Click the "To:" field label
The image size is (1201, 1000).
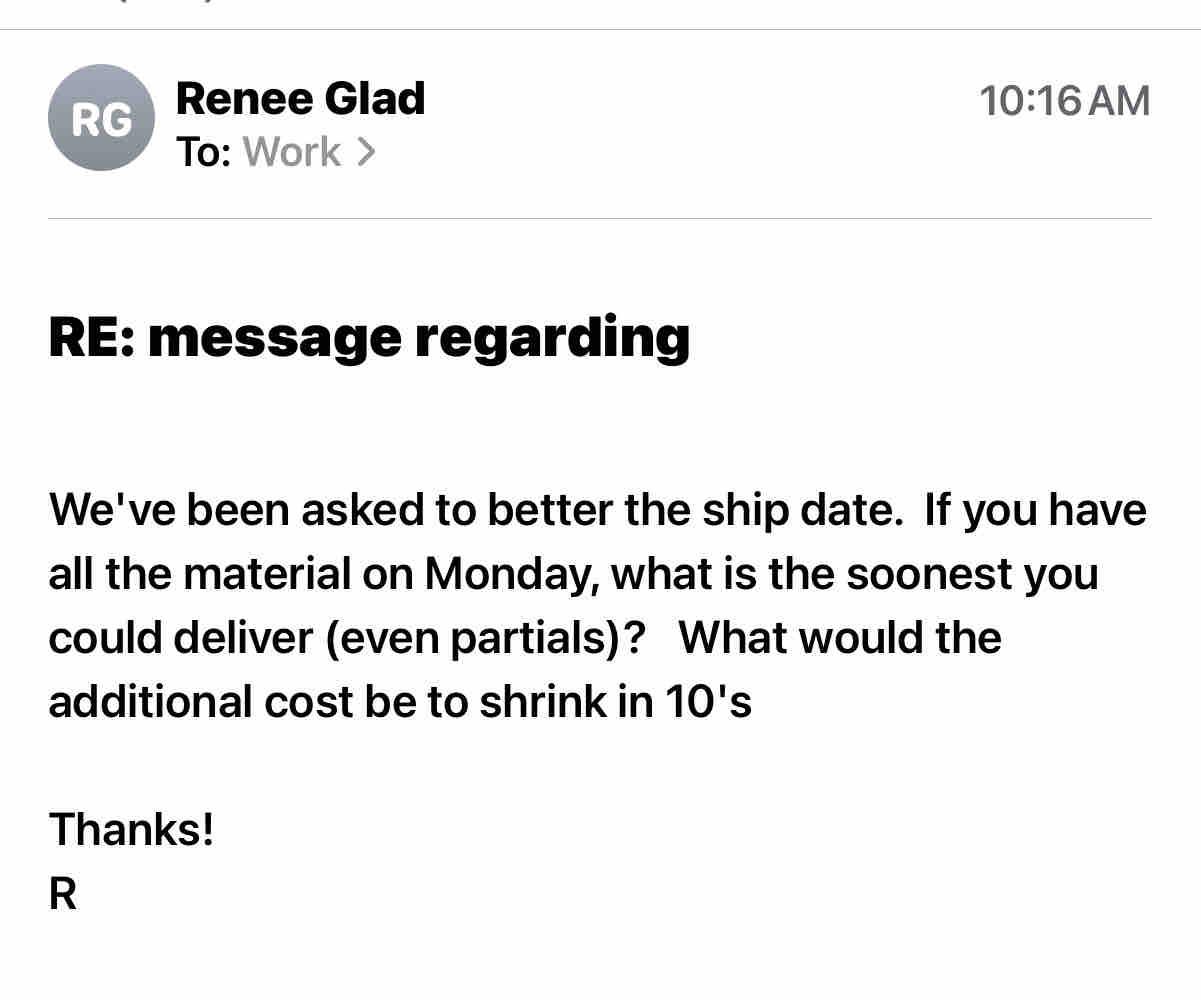point(204,152)
